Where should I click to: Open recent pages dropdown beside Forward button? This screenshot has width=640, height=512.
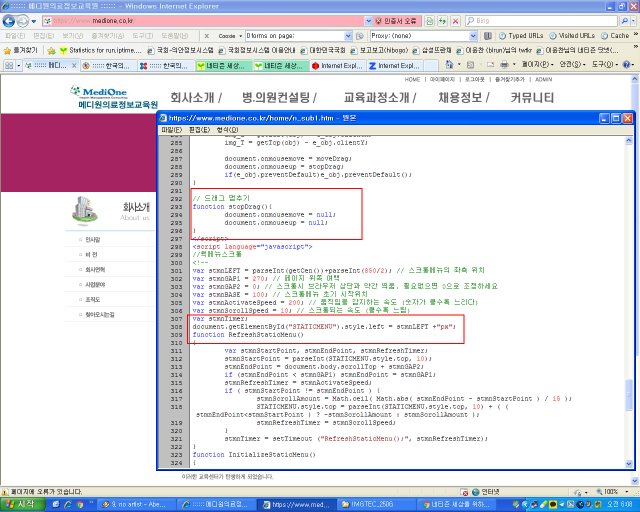(34, 21)
